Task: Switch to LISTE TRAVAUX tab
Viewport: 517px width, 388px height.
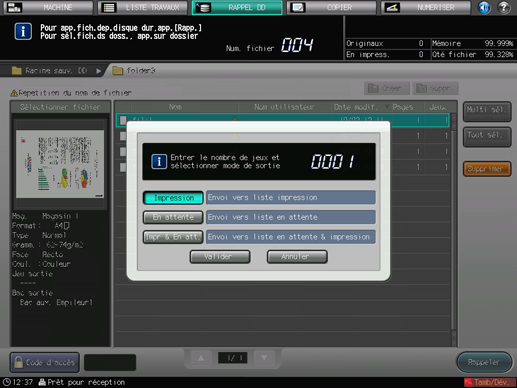Action: point(143,7)
